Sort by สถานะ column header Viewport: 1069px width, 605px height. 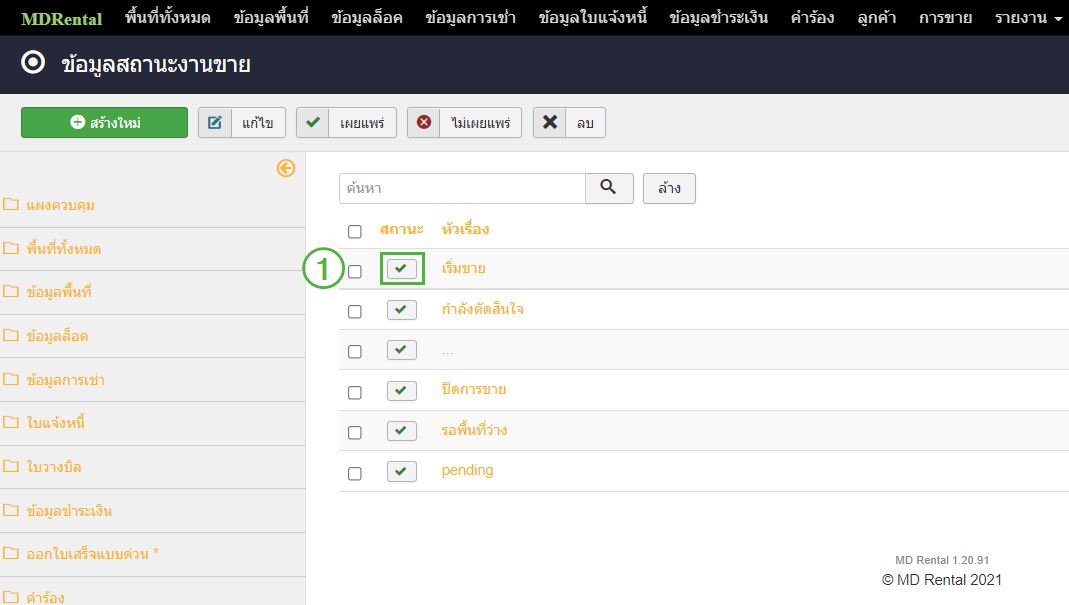point(402,229)
